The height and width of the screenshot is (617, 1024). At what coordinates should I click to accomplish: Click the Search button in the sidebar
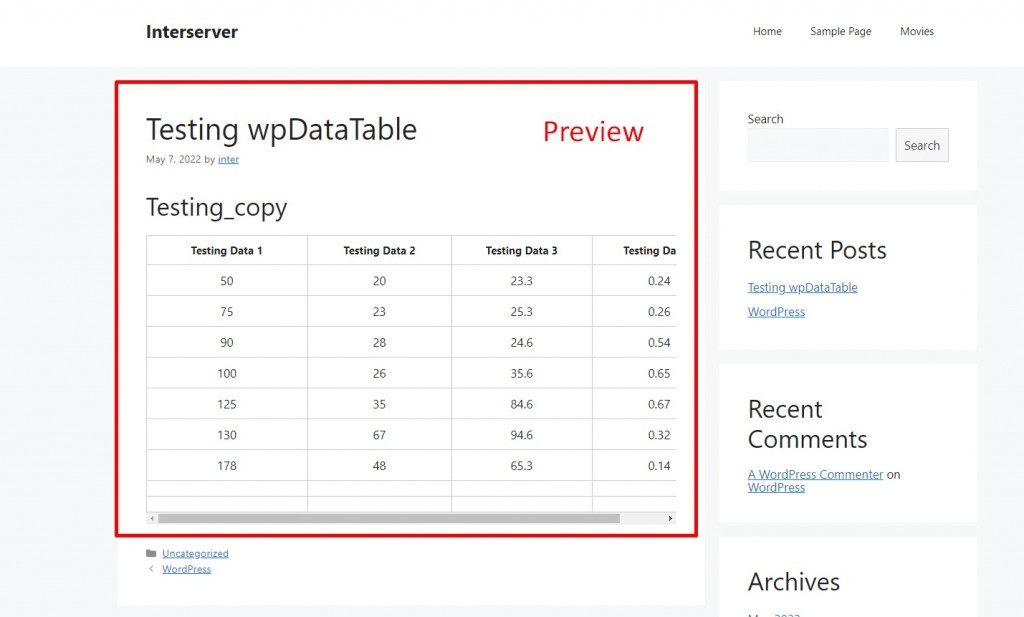click(922, 145)
